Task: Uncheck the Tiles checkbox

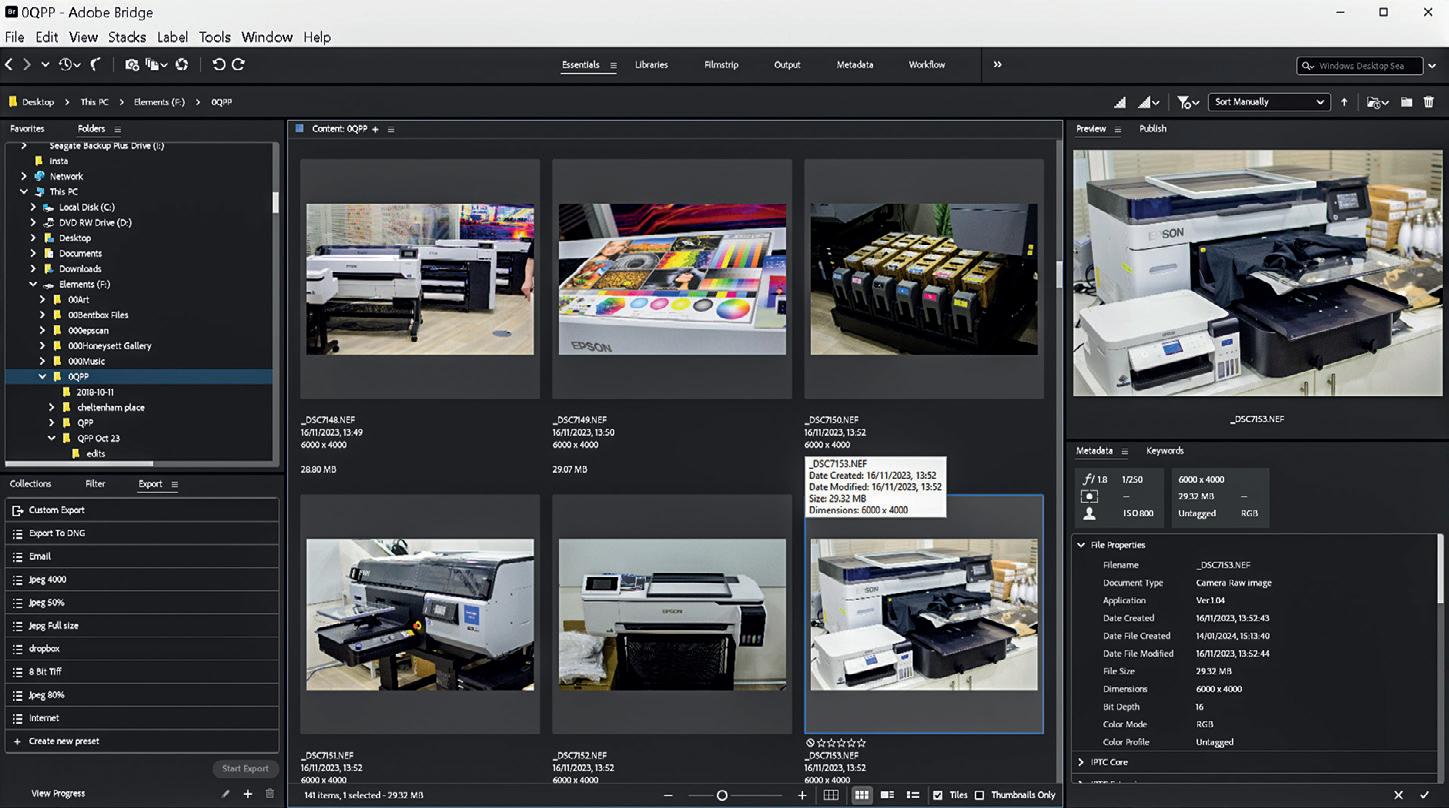Action: pyautogui.click(x=937, y=795)
